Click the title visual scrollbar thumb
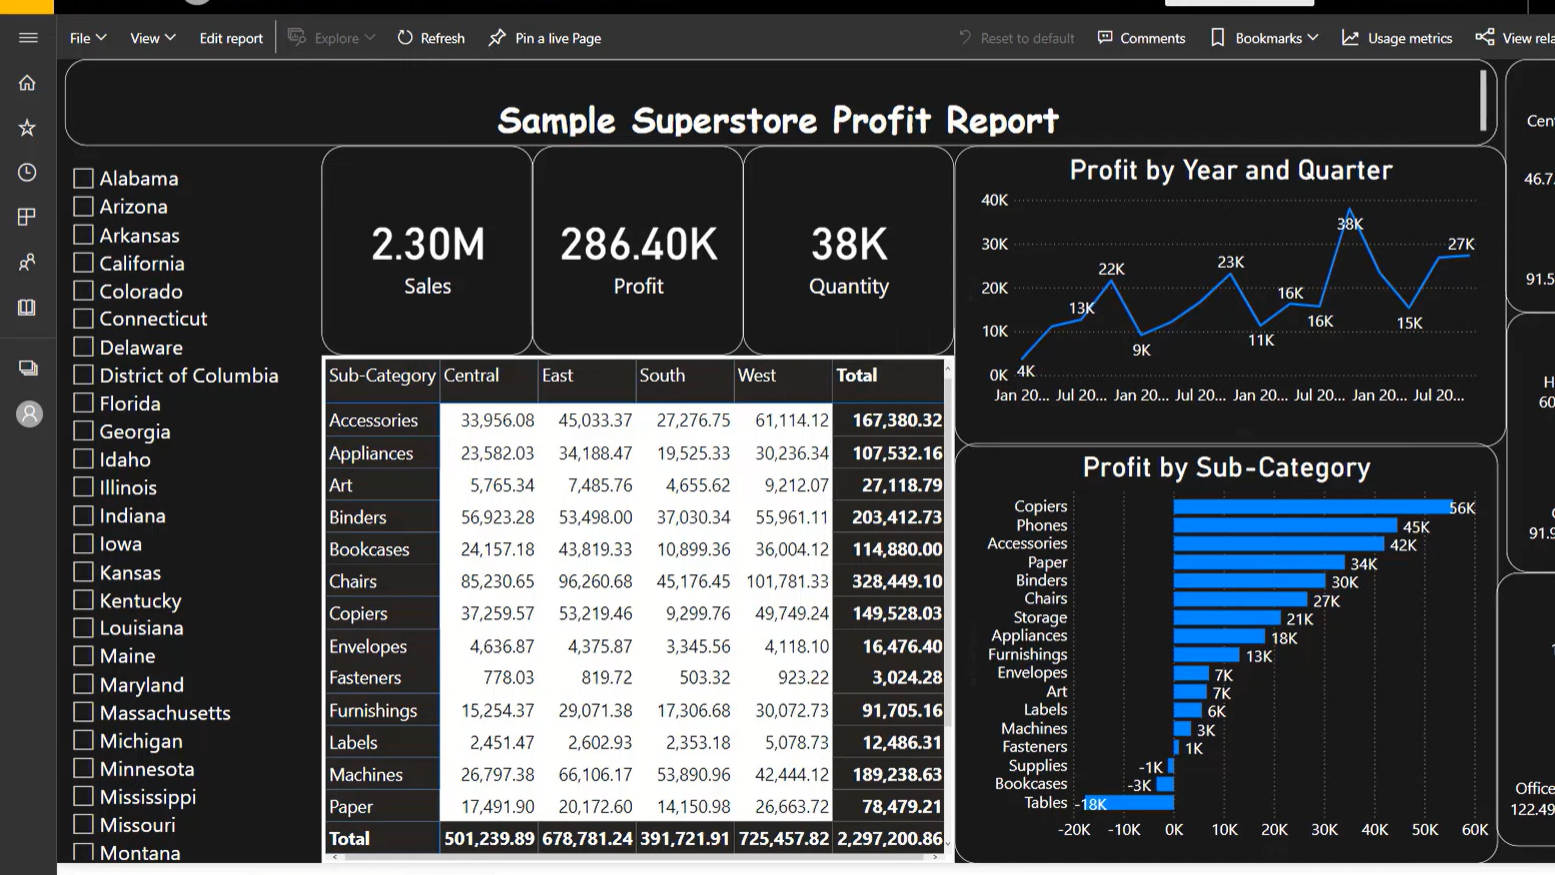This screenshot has height=875, width=1555. coord(1482,100)
